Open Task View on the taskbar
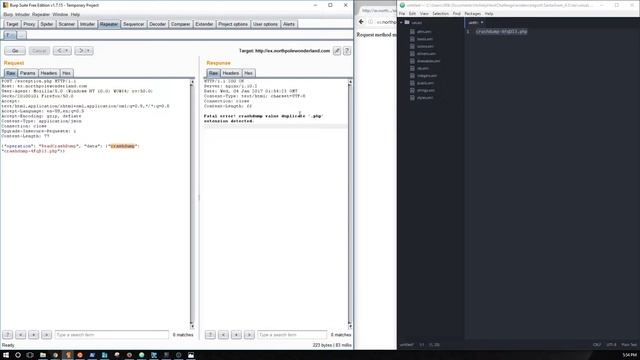This screenshot has height=360, width=640. pos(30,355)
